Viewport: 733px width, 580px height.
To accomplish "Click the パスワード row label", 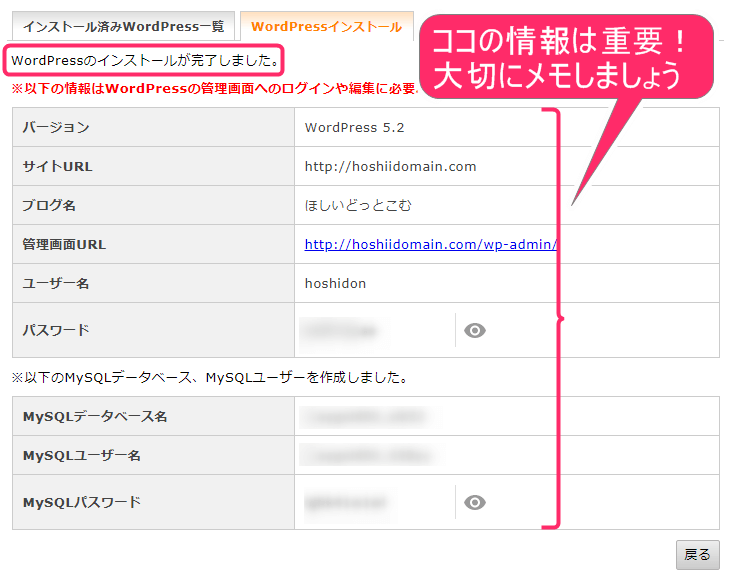I will pyautogui.click(x=56, y=330).
